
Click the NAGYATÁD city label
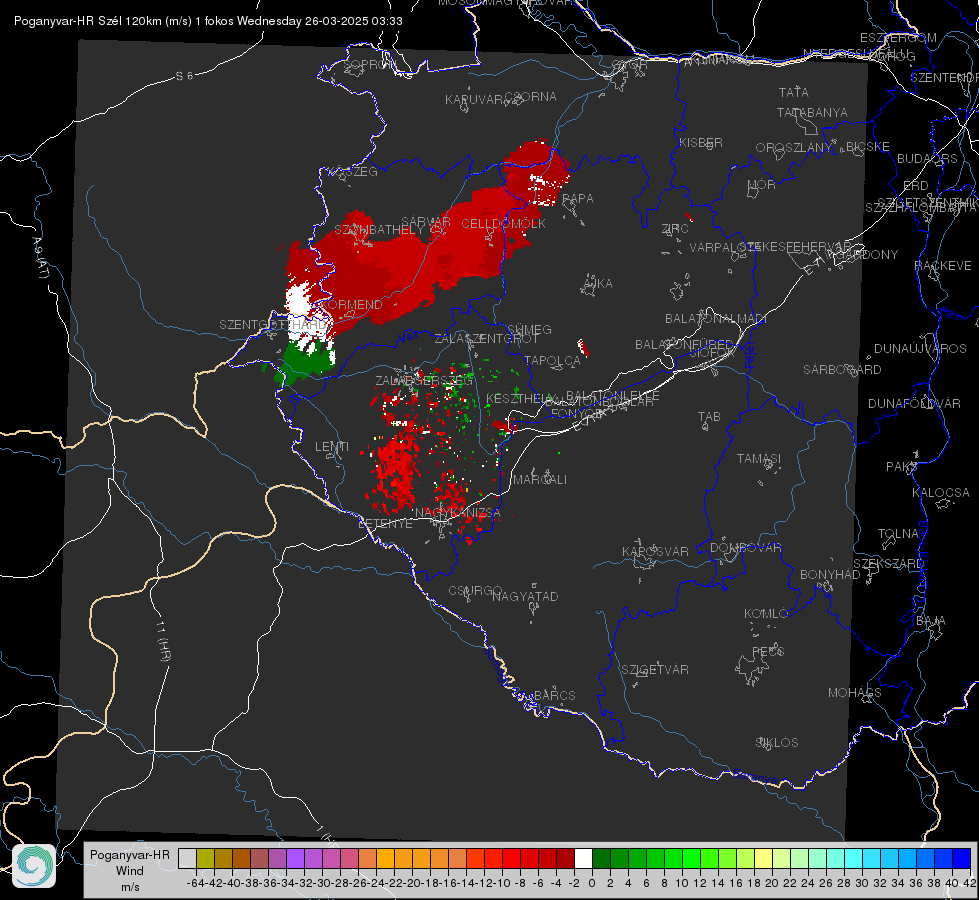[525, 596]
